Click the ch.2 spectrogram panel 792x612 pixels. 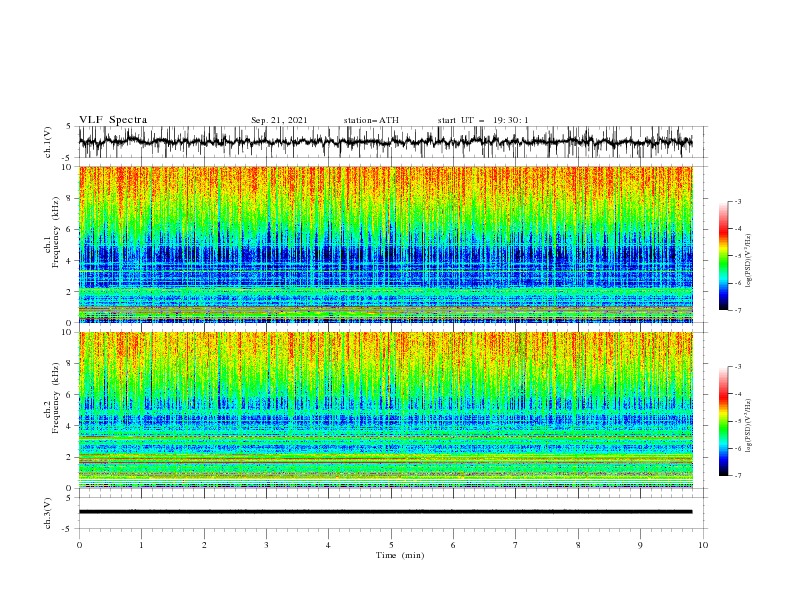(x=385, y=410)
